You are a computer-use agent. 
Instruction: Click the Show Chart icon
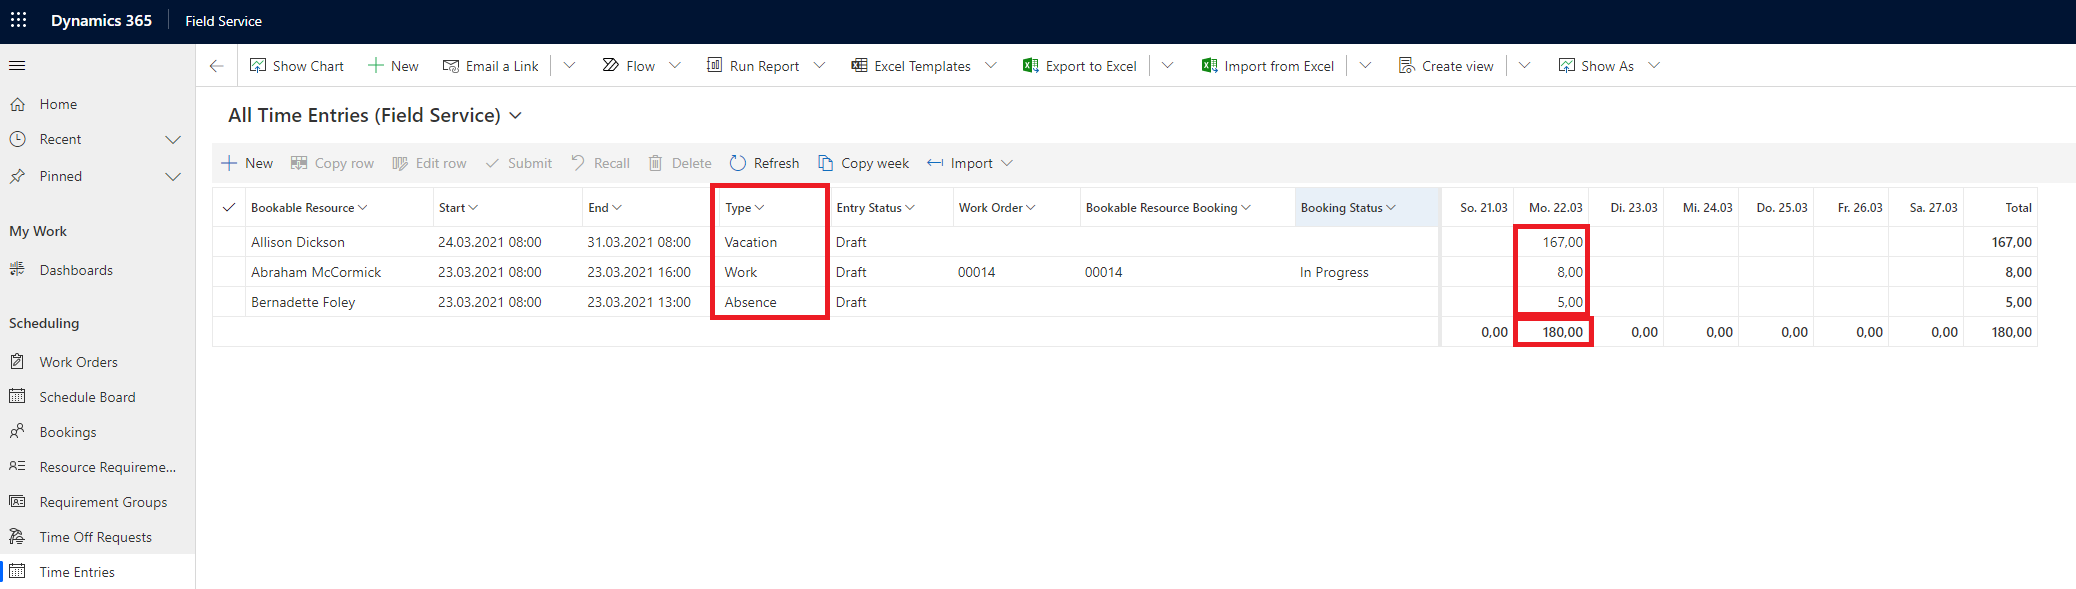pyautogui.click(x=258, y=66)
